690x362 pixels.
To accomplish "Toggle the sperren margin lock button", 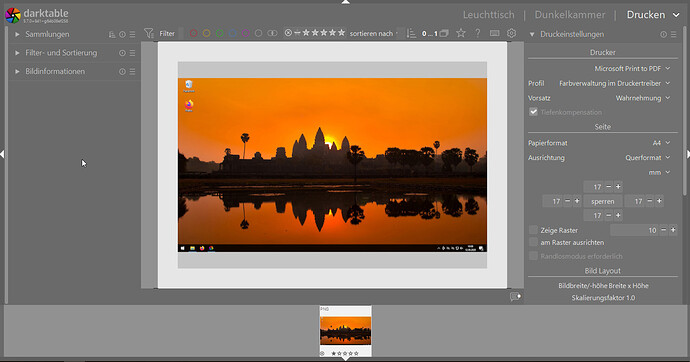I will (603, 201).
